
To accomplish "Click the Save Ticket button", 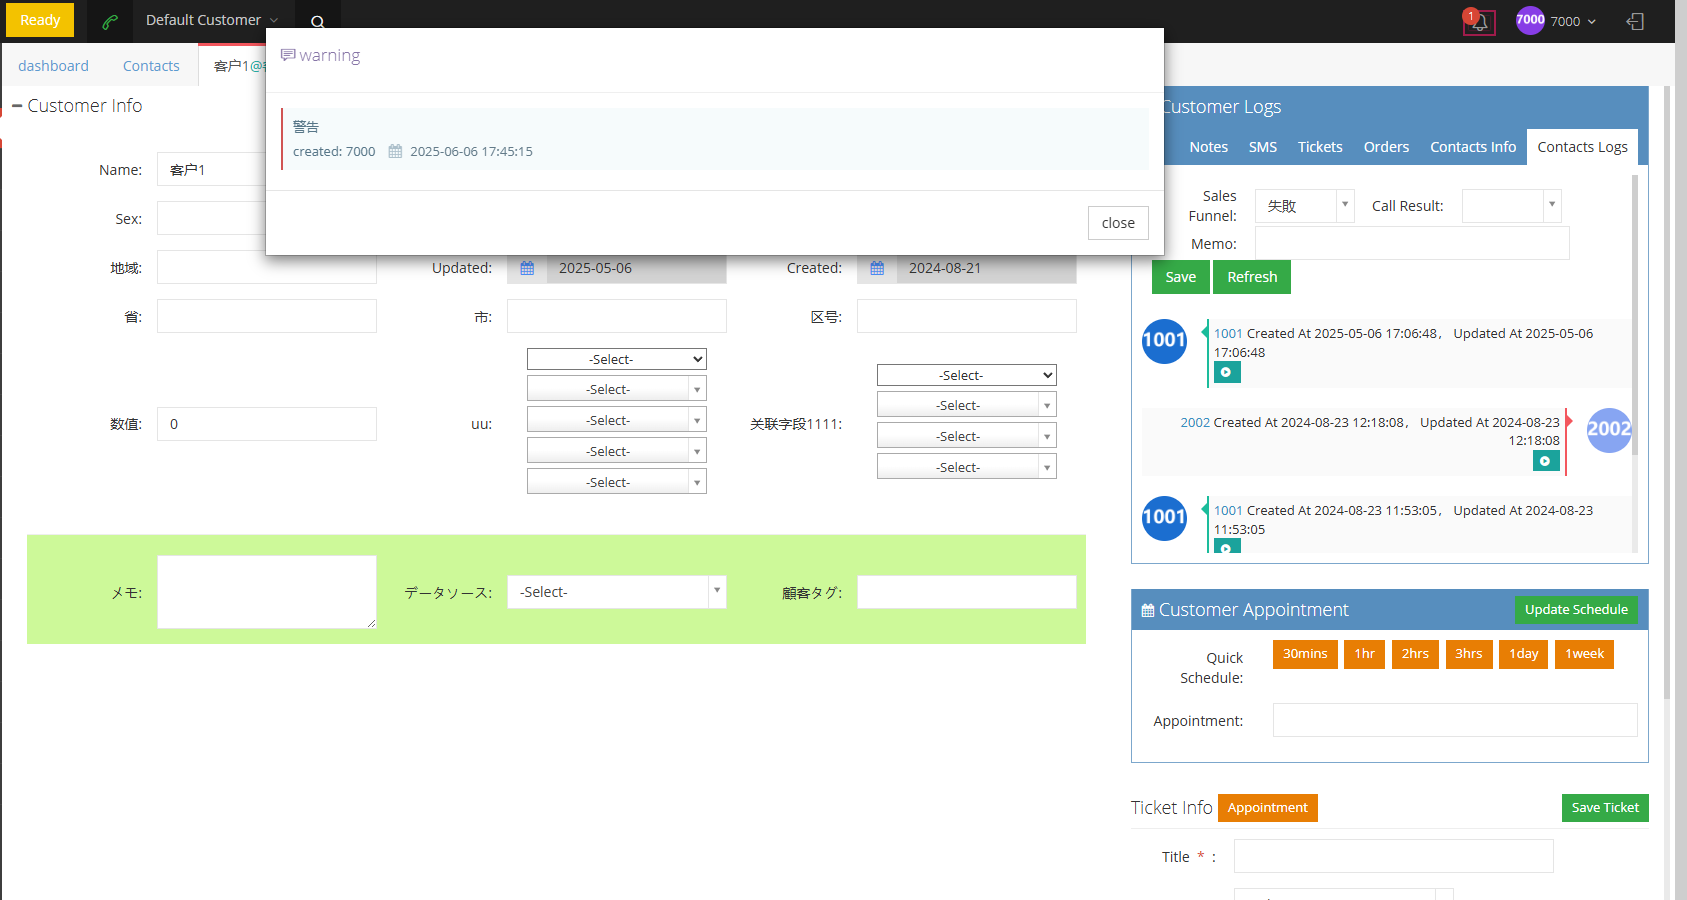I will pos(1605,808).
